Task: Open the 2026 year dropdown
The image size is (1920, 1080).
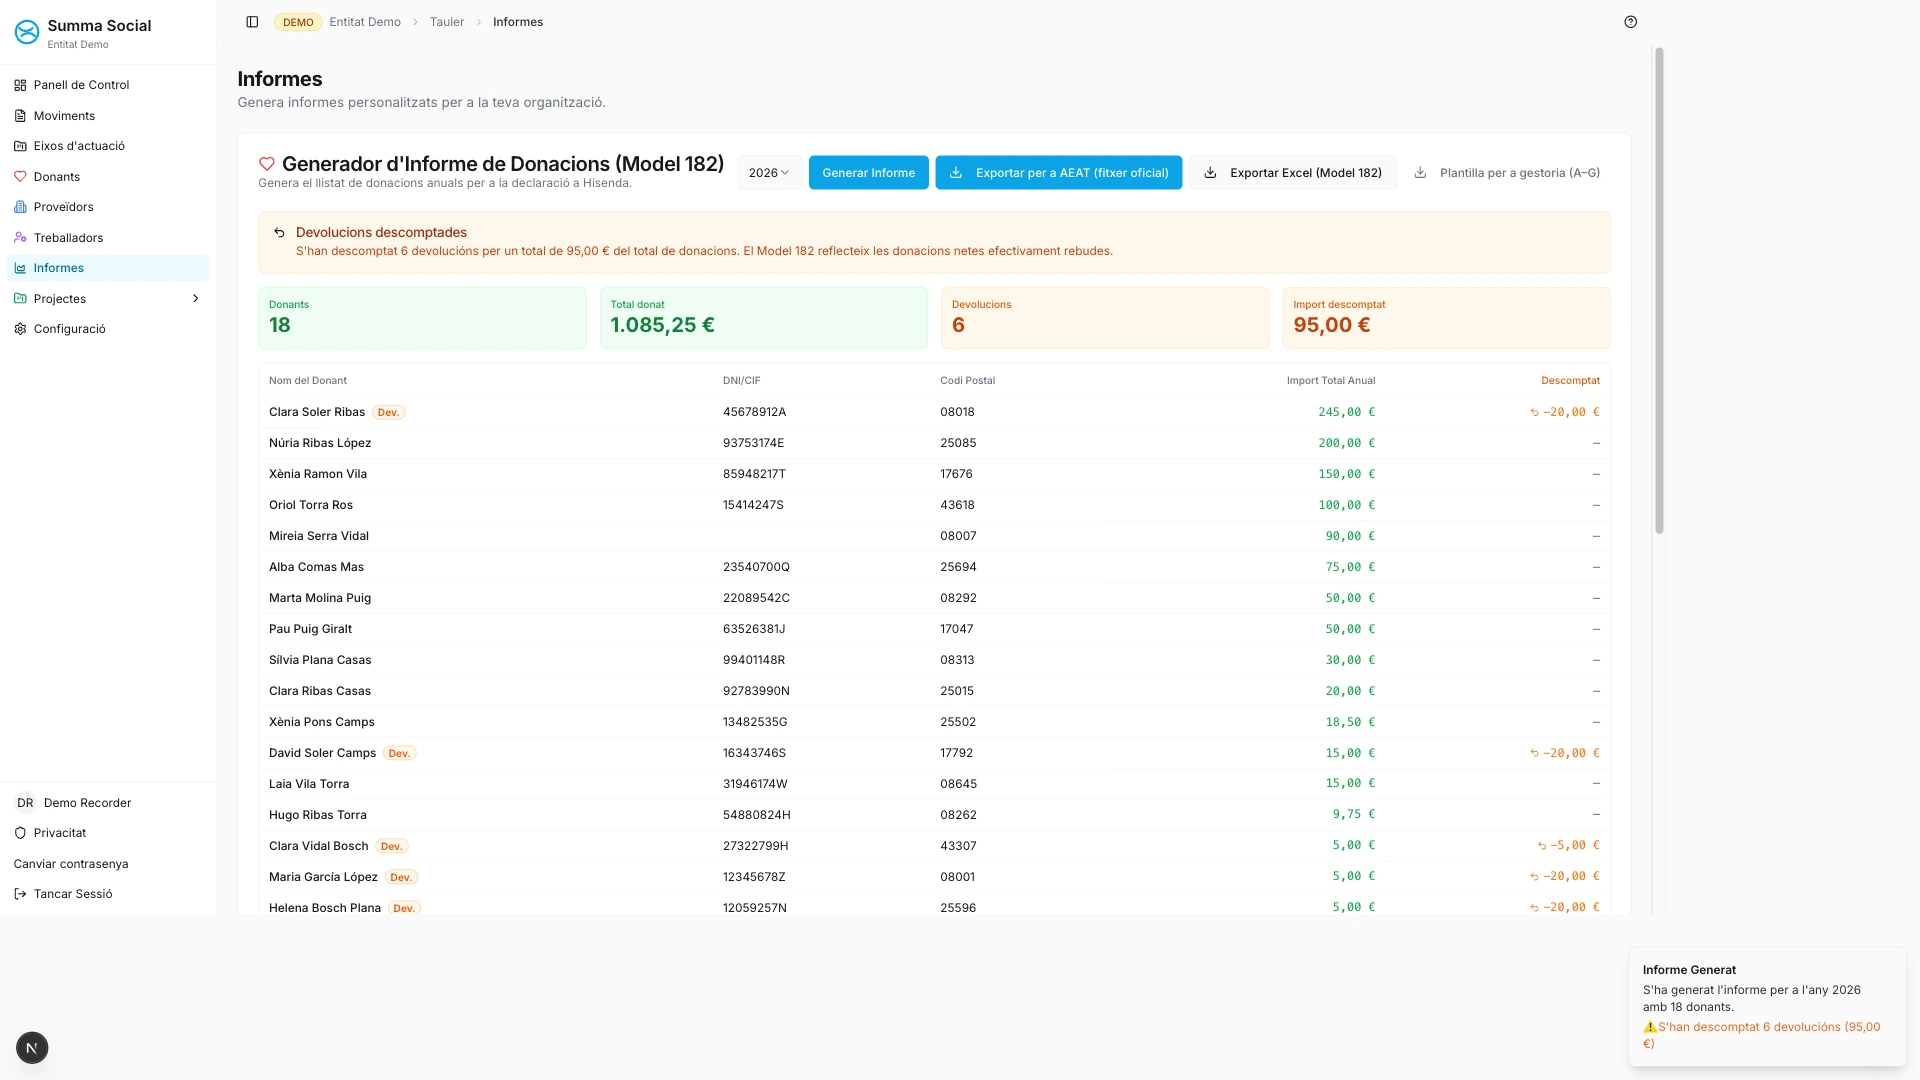Action: tap(769, 173)
